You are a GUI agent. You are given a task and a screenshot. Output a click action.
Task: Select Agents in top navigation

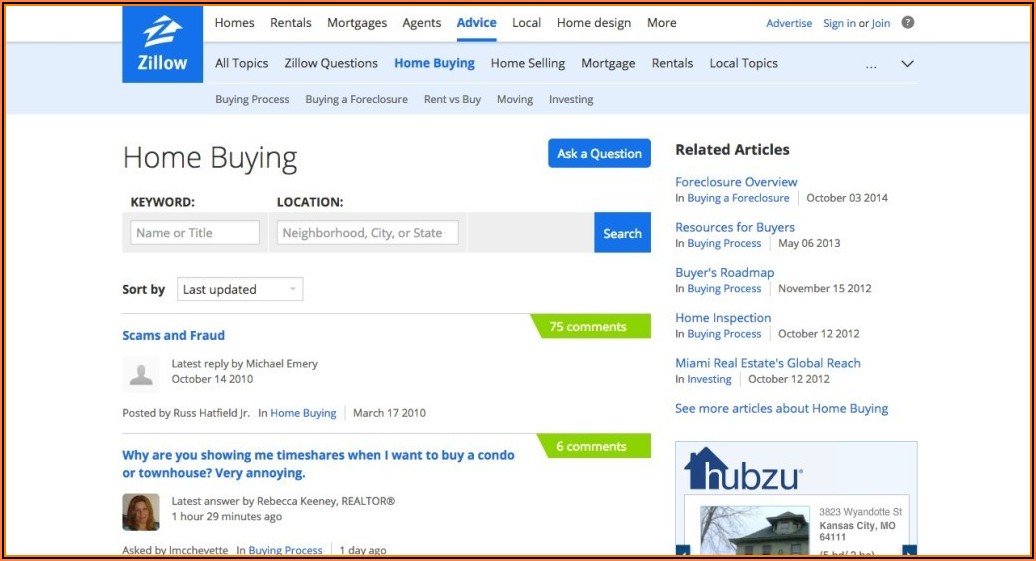coord(422,22)
